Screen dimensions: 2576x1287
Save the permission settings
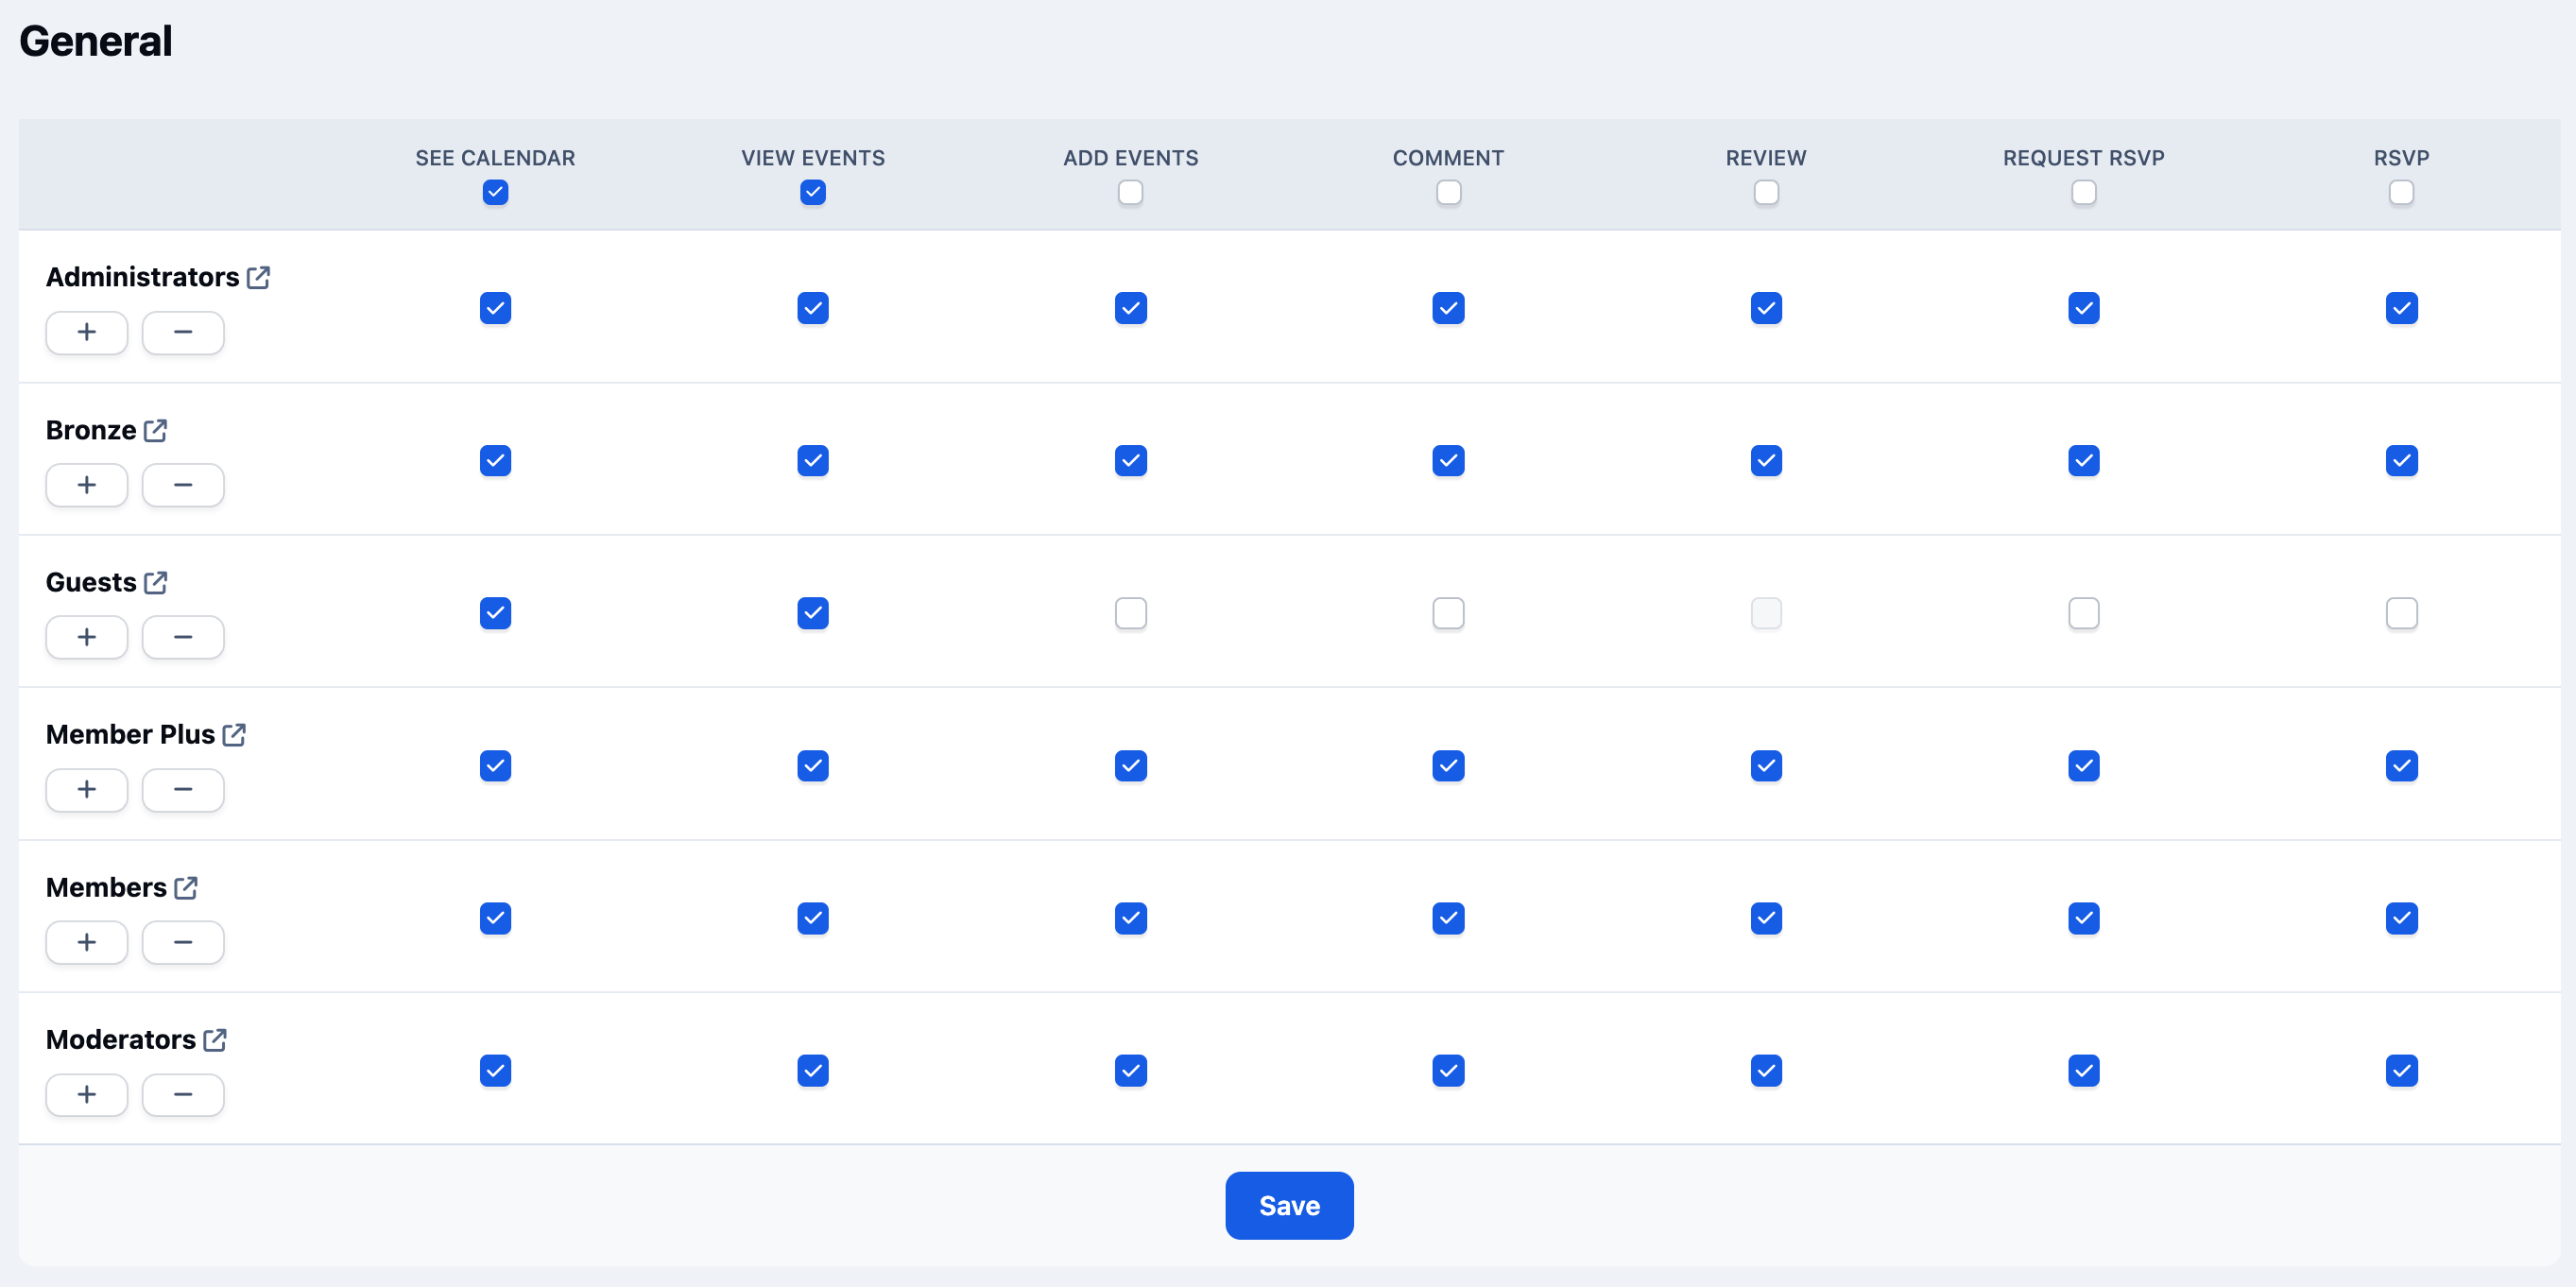[1289, 1206]
